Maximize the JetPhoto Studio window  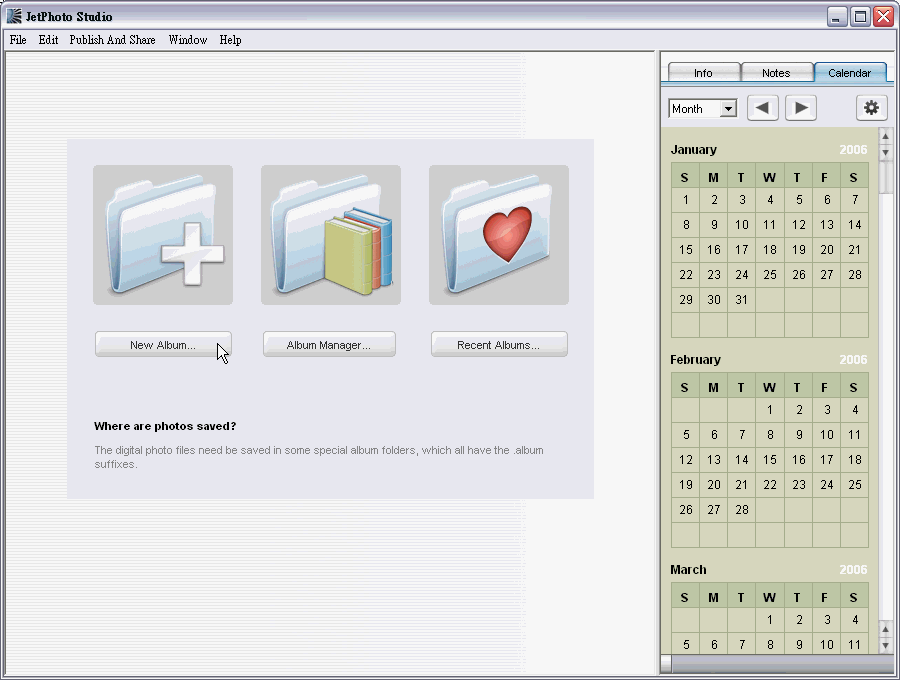[860, 17]
